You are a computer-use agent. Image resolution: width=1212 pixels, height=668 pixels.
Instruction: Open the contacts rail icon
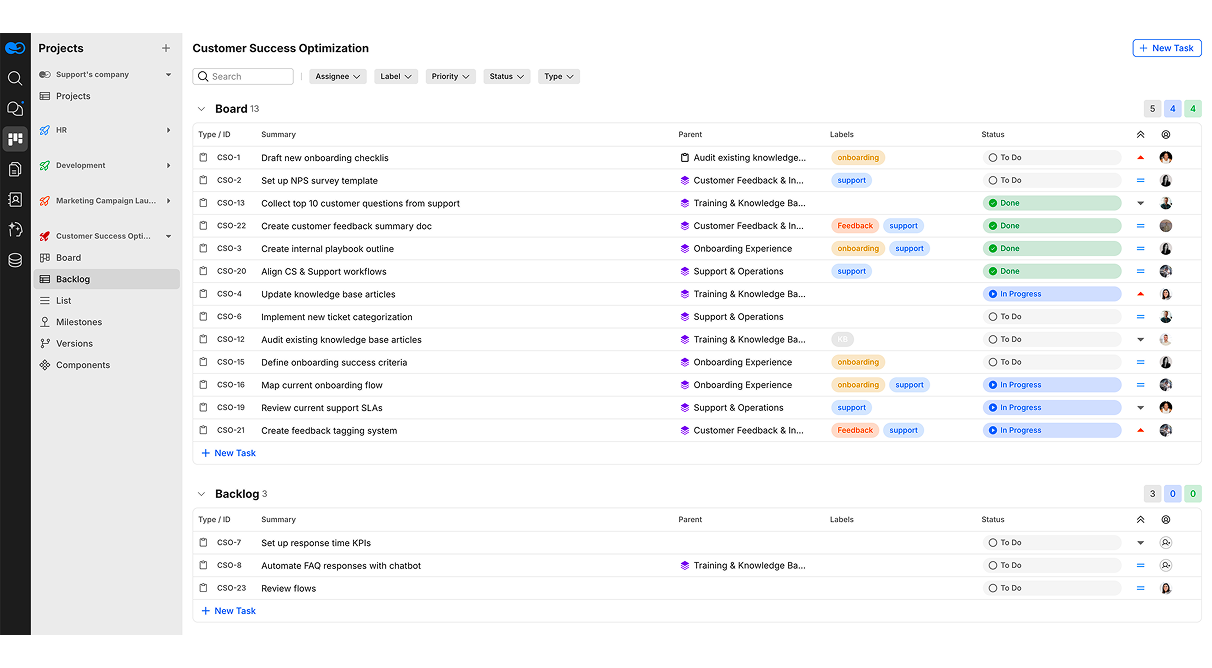[x=15, y=199]
